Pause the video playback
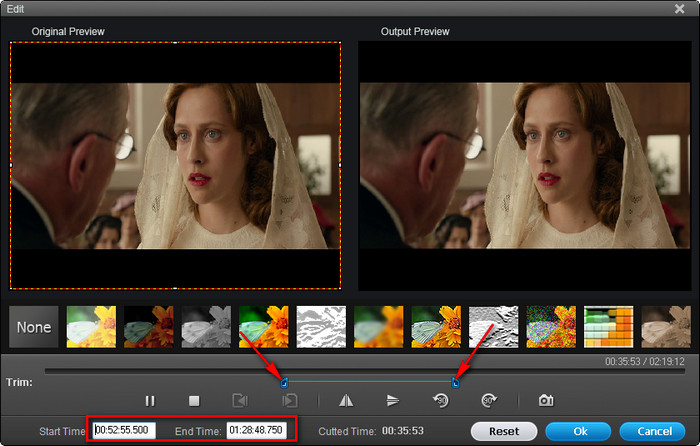The width and height of the screenshot is (700, 446). (150, 401)
